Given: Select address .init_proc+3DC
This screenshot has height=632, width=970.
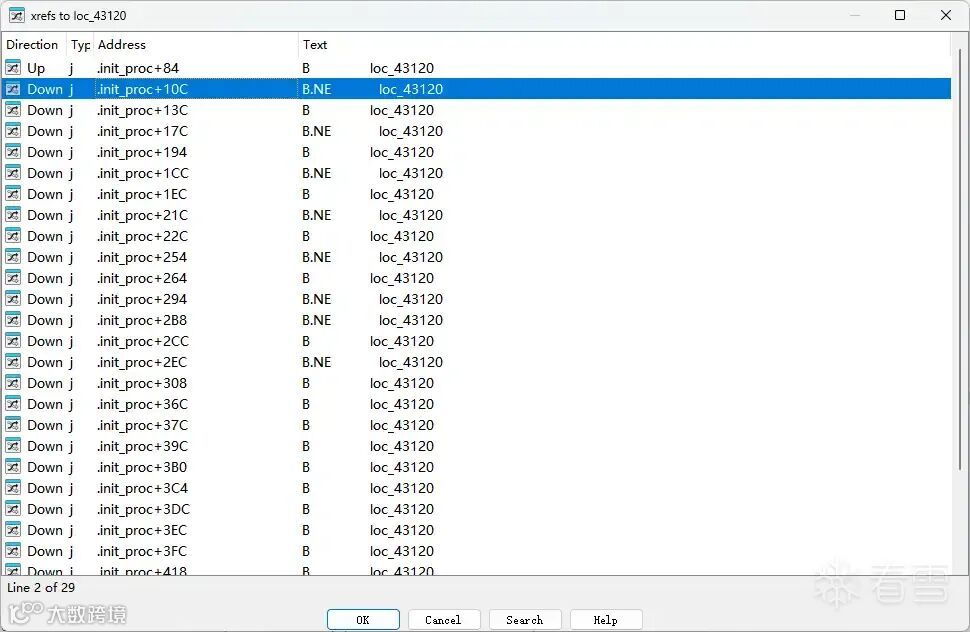Looking at the screenshot, I should (x=143, y=510).
